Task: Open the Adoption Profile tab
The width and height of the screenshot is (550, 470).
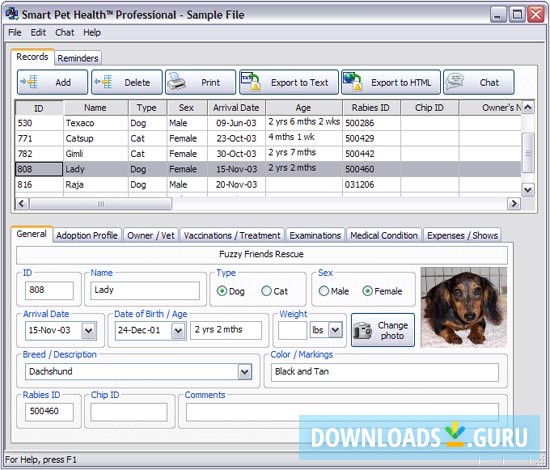Action: pyautogui.click(x=87, y=235)
